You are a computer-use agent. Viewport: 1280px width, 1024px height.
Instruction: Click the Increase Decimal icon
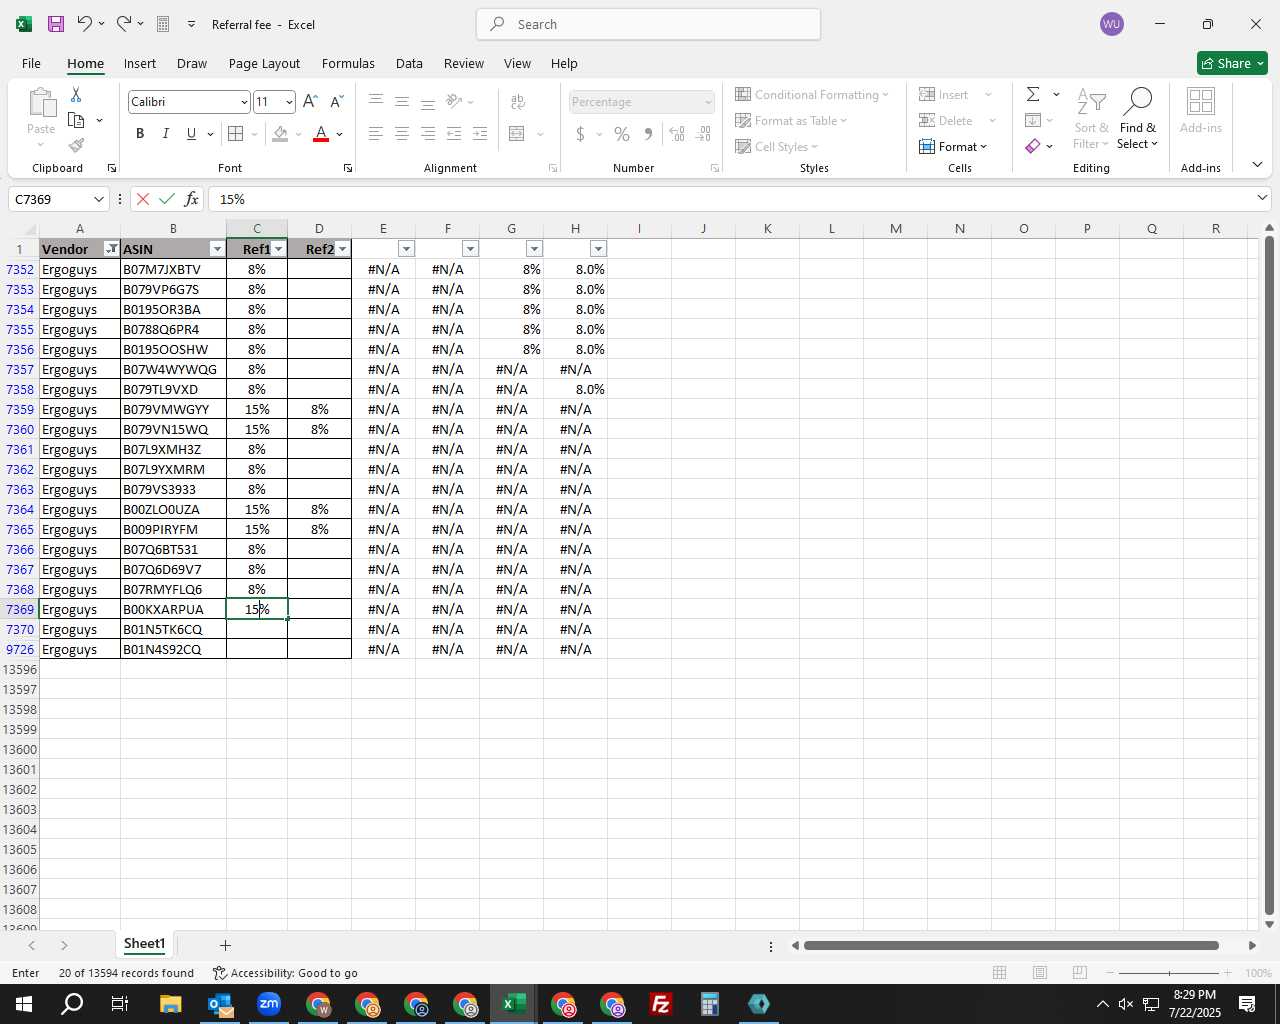point(677,133)
